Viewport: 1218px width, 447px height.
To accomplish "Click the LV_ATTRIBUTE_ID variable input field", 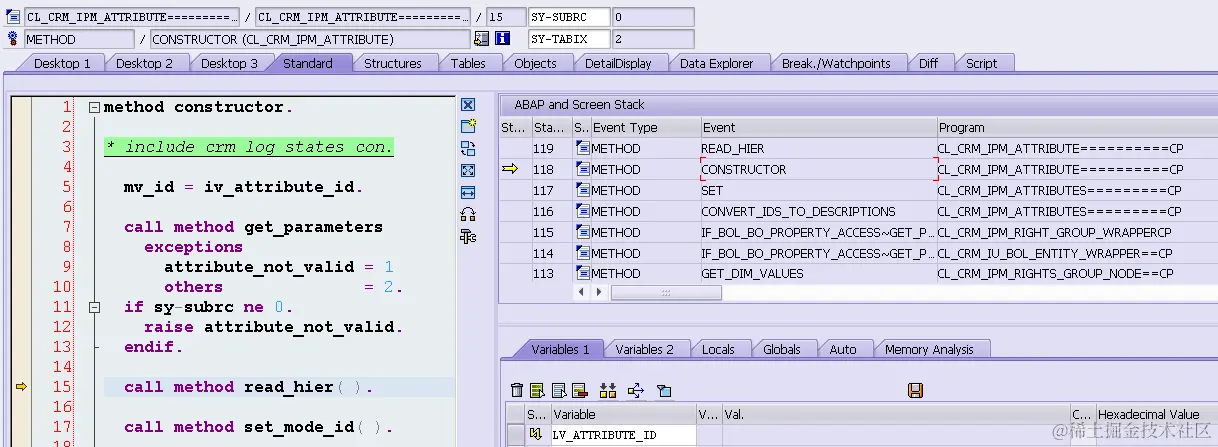I will pos(623,434).
